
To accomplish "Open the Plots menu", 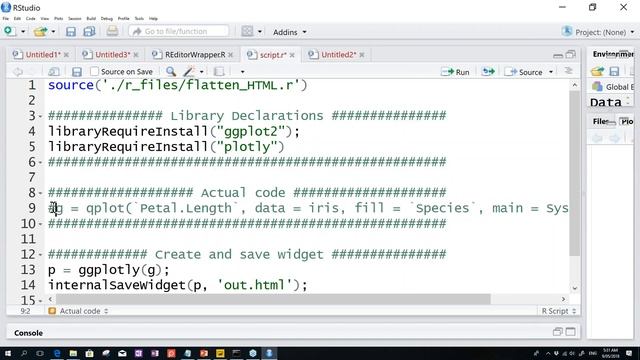I will (x=58, y=18).
